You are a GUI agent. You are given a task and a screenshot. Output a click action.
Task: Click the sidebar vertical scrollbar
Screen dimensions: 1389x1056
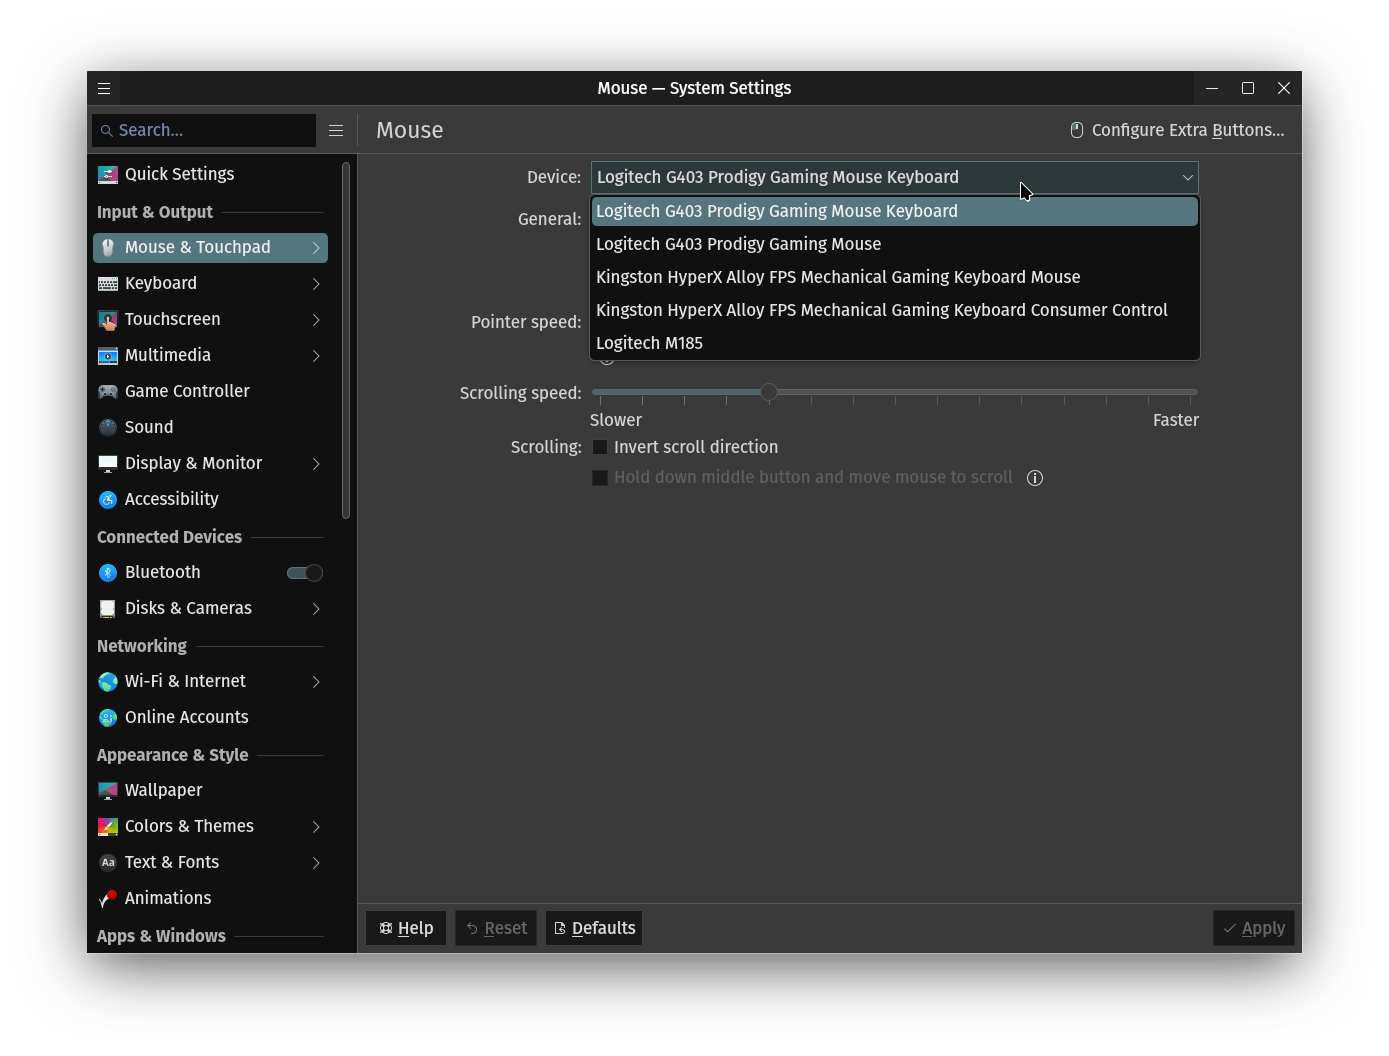346,341
